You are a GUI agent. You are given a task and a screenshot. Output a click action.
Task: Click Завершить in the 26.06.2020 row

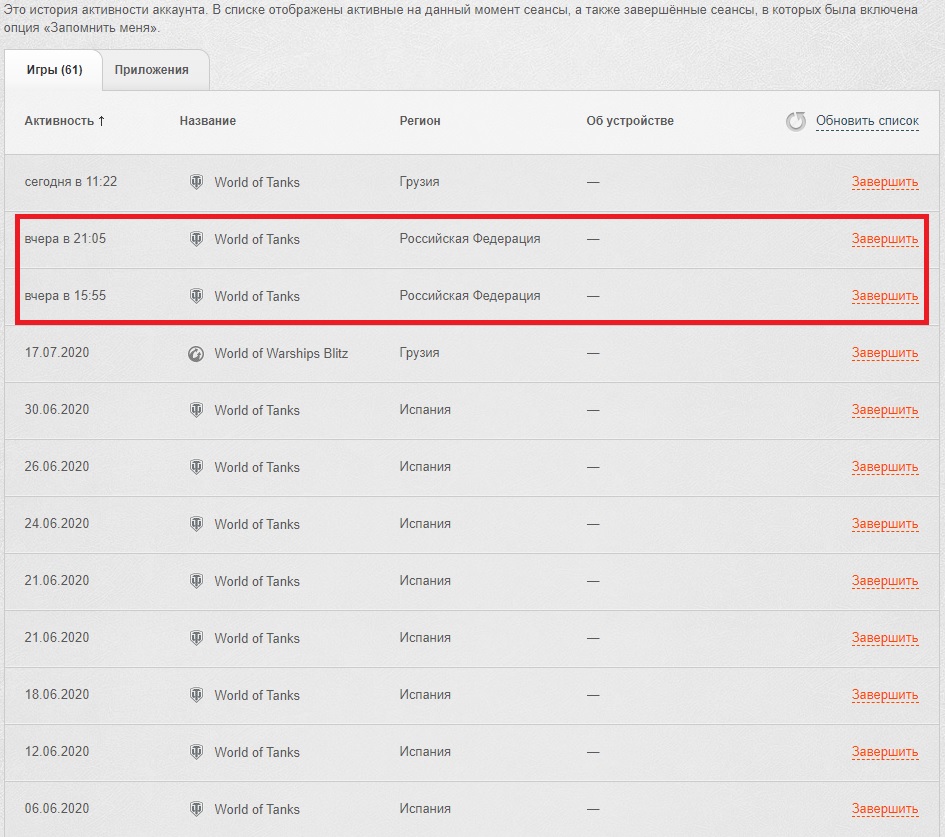885,467
